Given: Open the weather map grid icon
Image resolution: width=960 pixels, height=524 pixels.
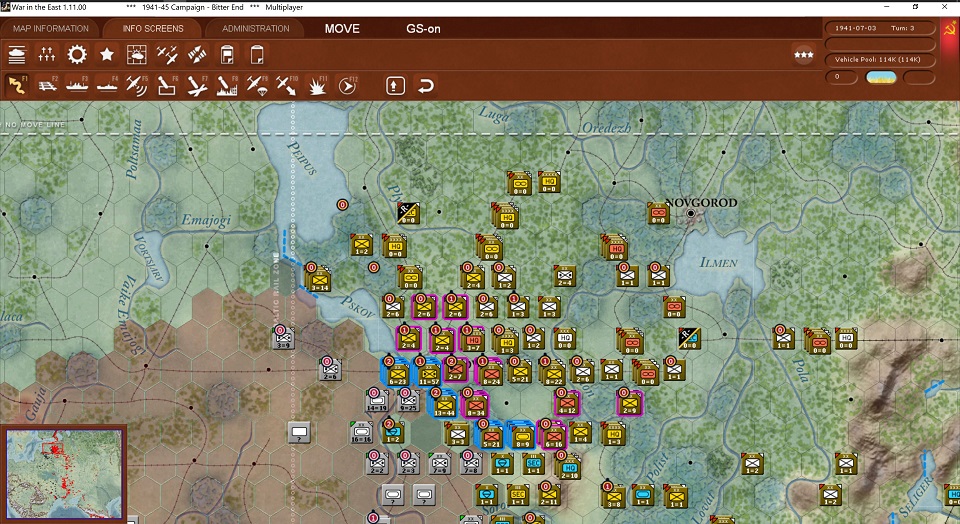Looking at the screenshot, I should tap(137, 55).
